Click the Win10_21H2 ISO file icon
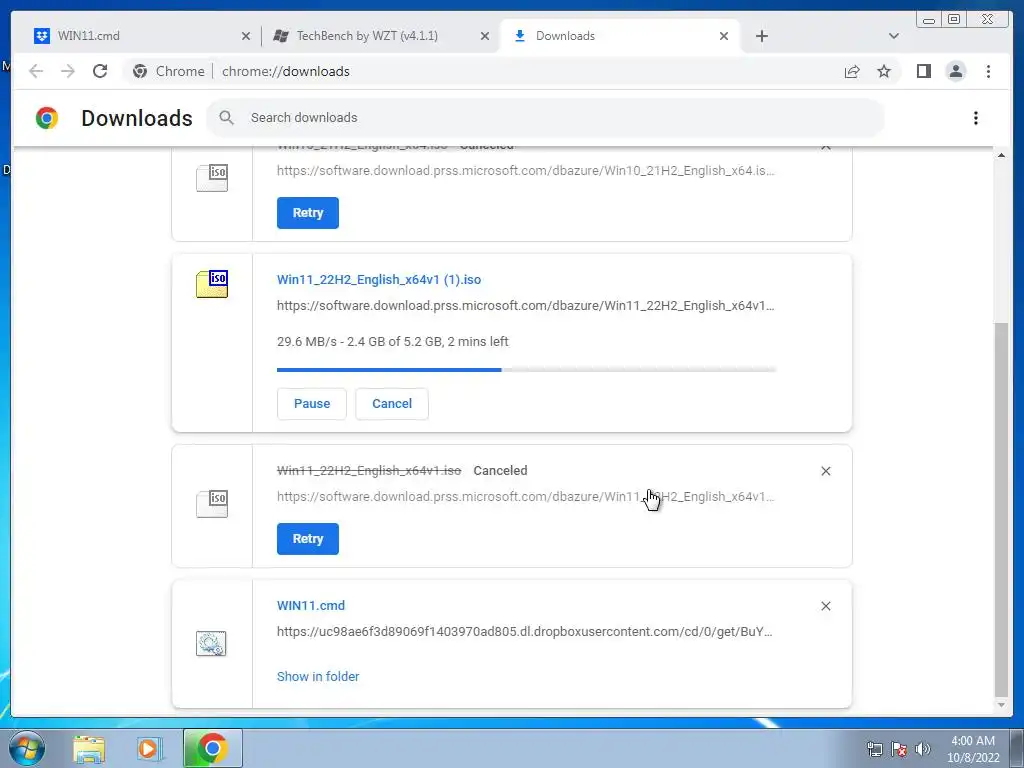Viewport: 1024px width, 768px height. [212, 178]
